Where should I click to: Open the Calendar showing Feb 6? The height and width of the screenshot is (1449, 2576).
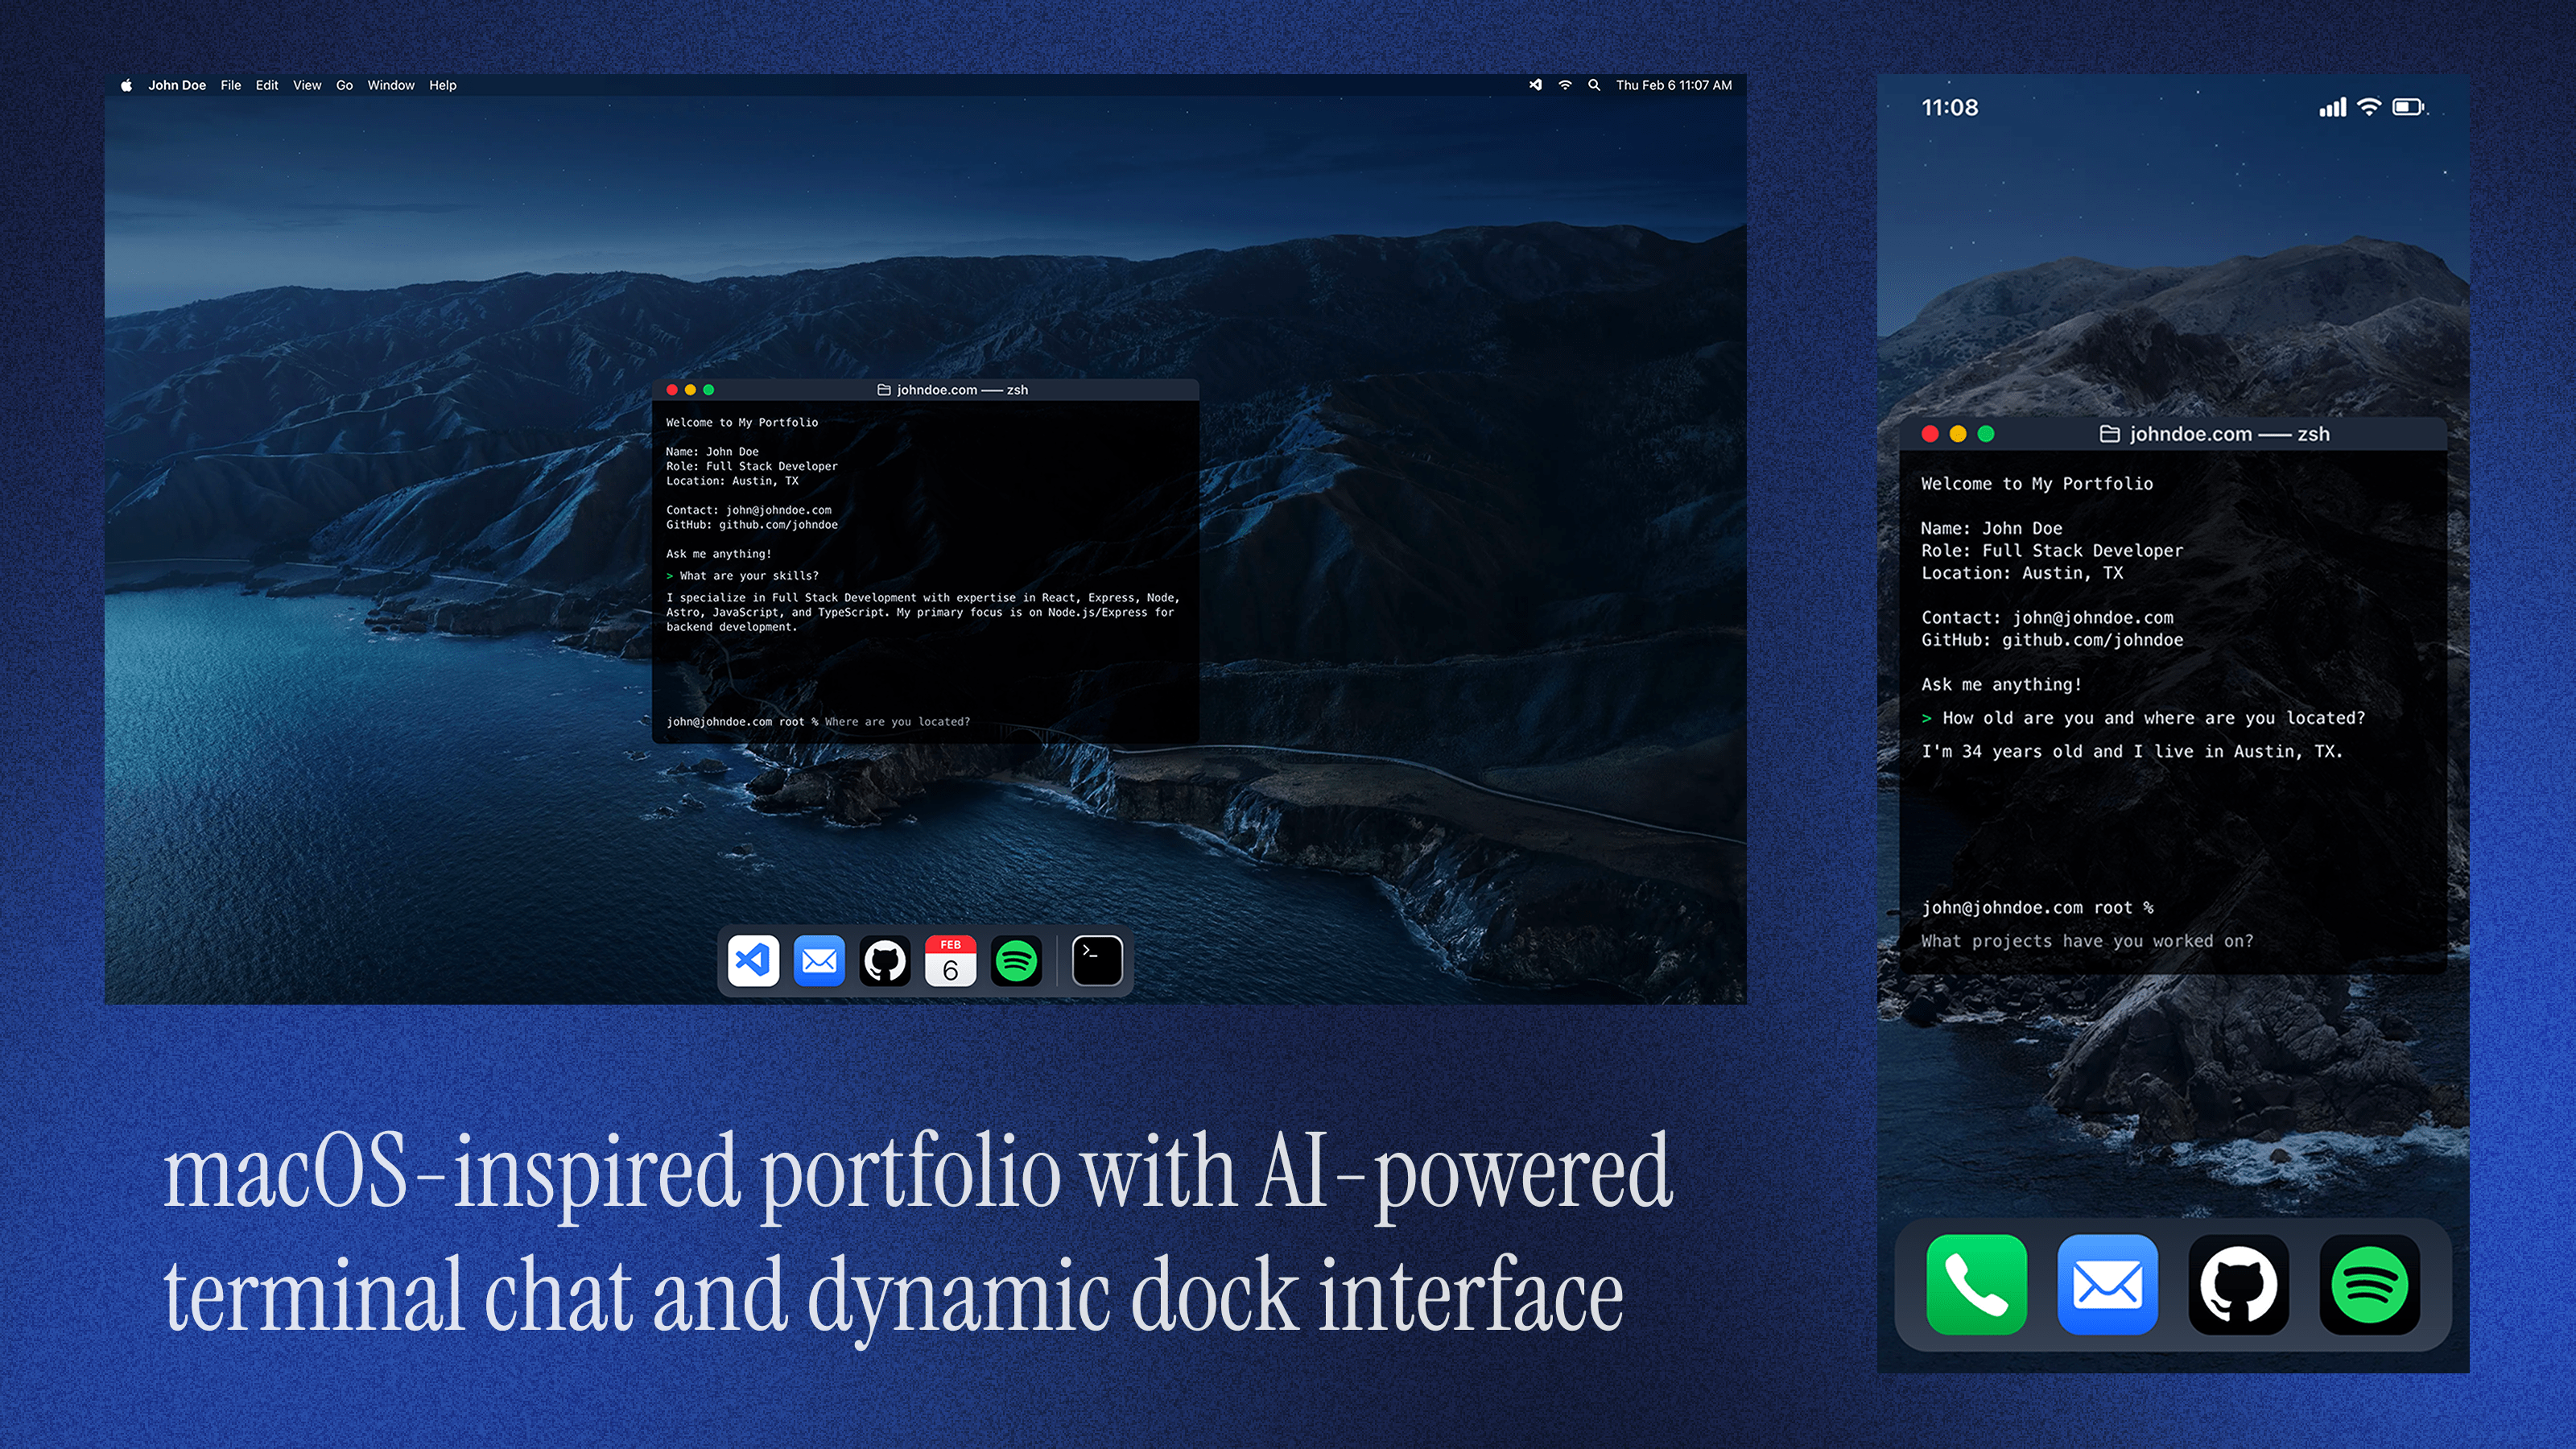950,960
